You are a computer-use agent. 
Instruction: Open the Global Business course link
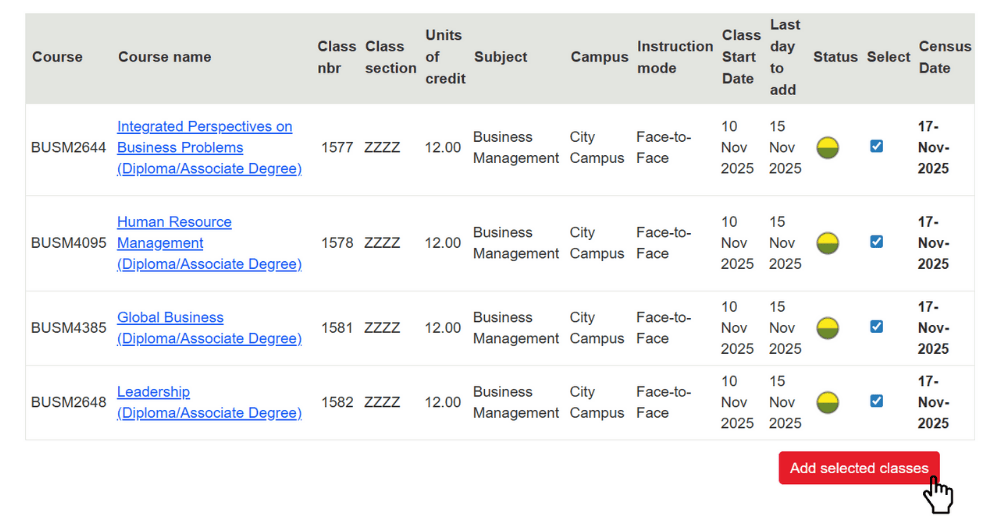[170, 317]
